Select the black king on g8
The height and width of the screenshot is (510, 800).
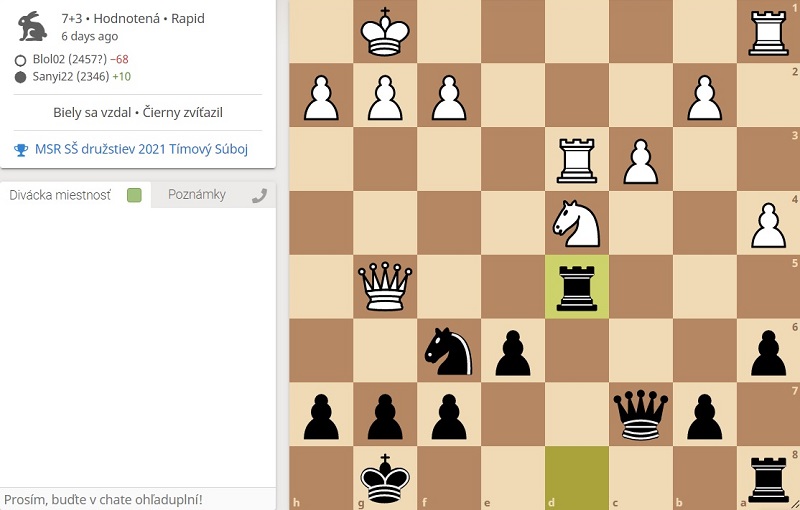tap(385, 480)
